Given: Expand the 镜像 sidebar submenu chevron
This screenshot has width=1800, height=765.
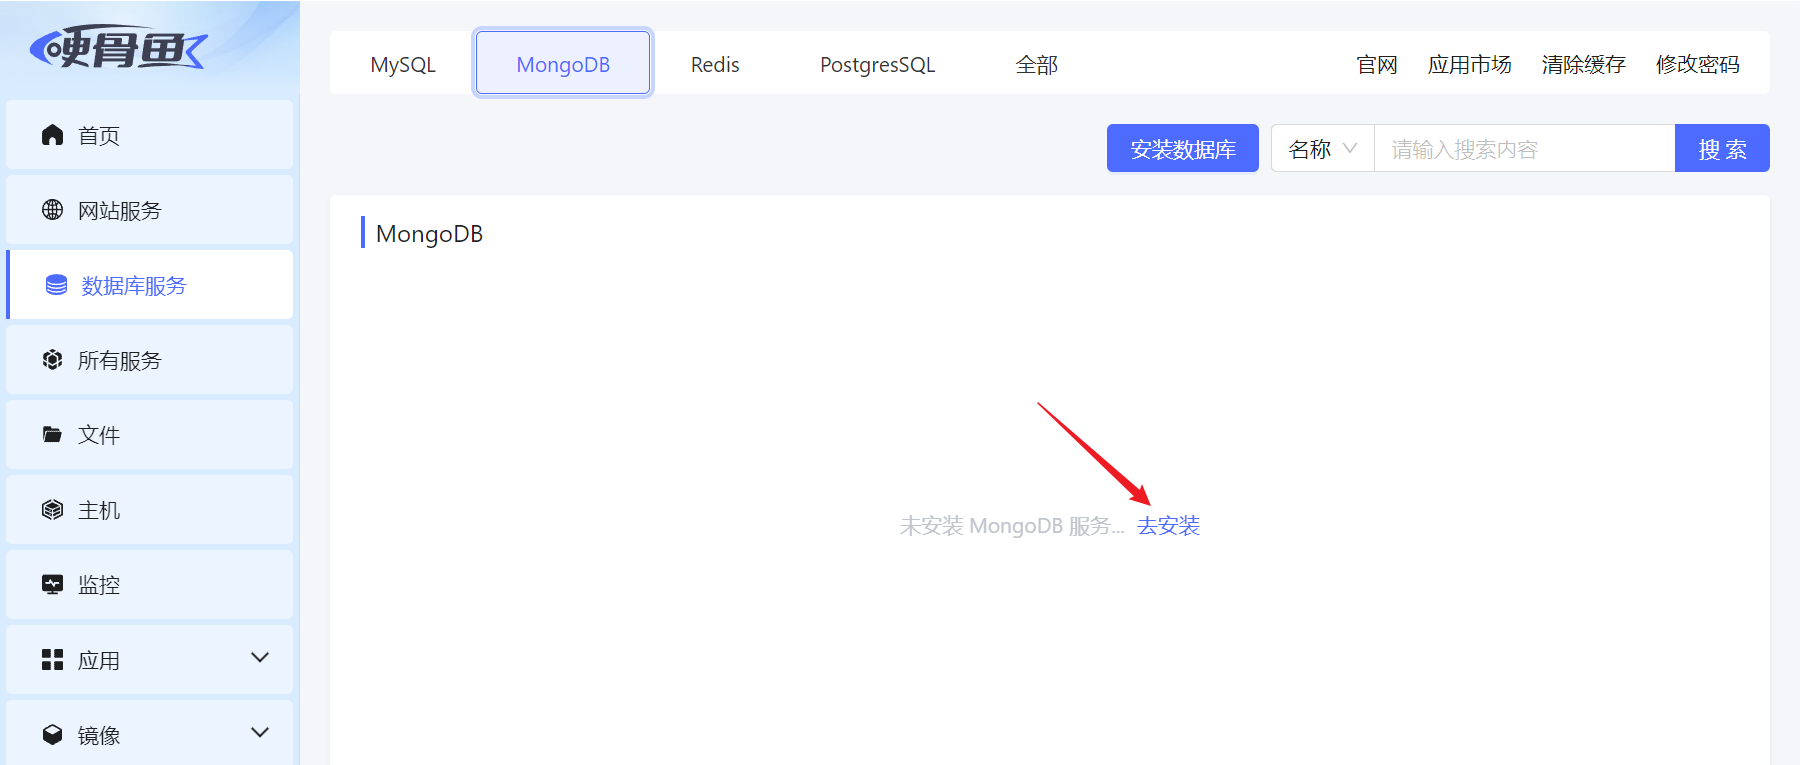Looking at the screenshot, I should click(260, 733).
